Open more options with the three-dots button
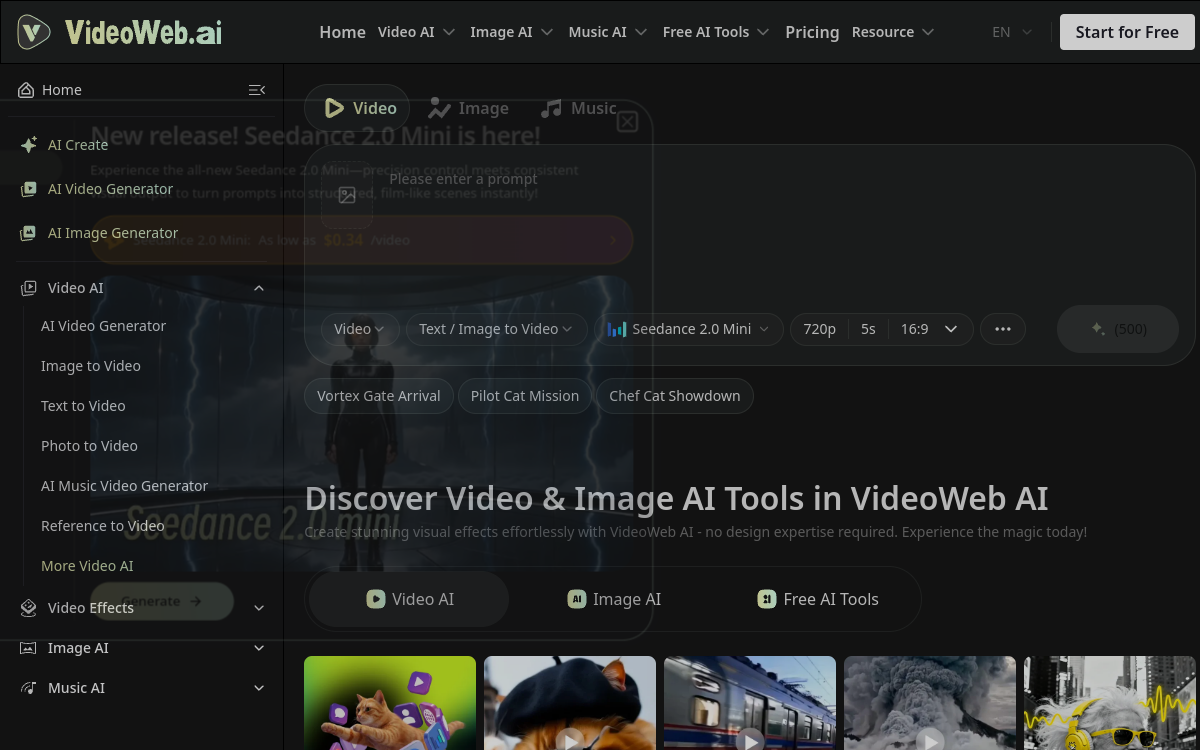 click(1003, 329)
